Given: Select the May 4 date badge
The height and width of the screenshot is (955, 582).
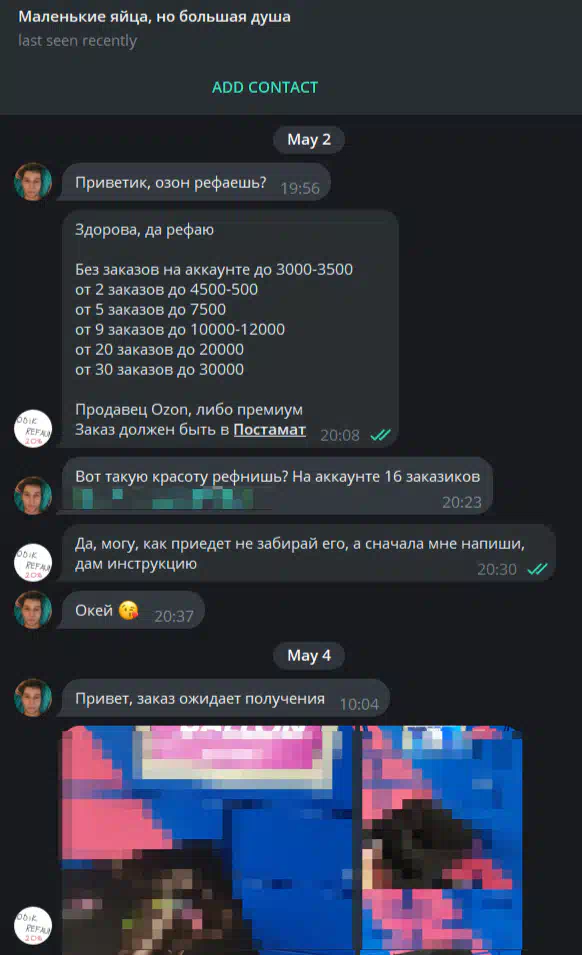Looking at the screenshot, I should (309, 656).
